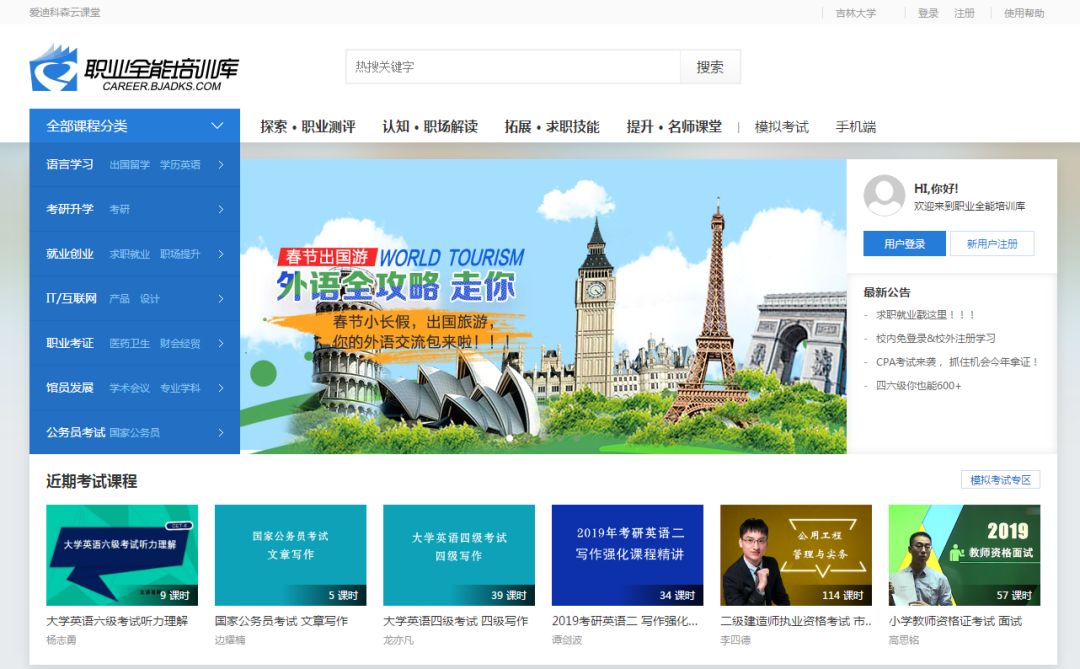Open the 使用帮助 link in top bar
The width and height of the screenshot is (1080, 669).
point(1023,13)
